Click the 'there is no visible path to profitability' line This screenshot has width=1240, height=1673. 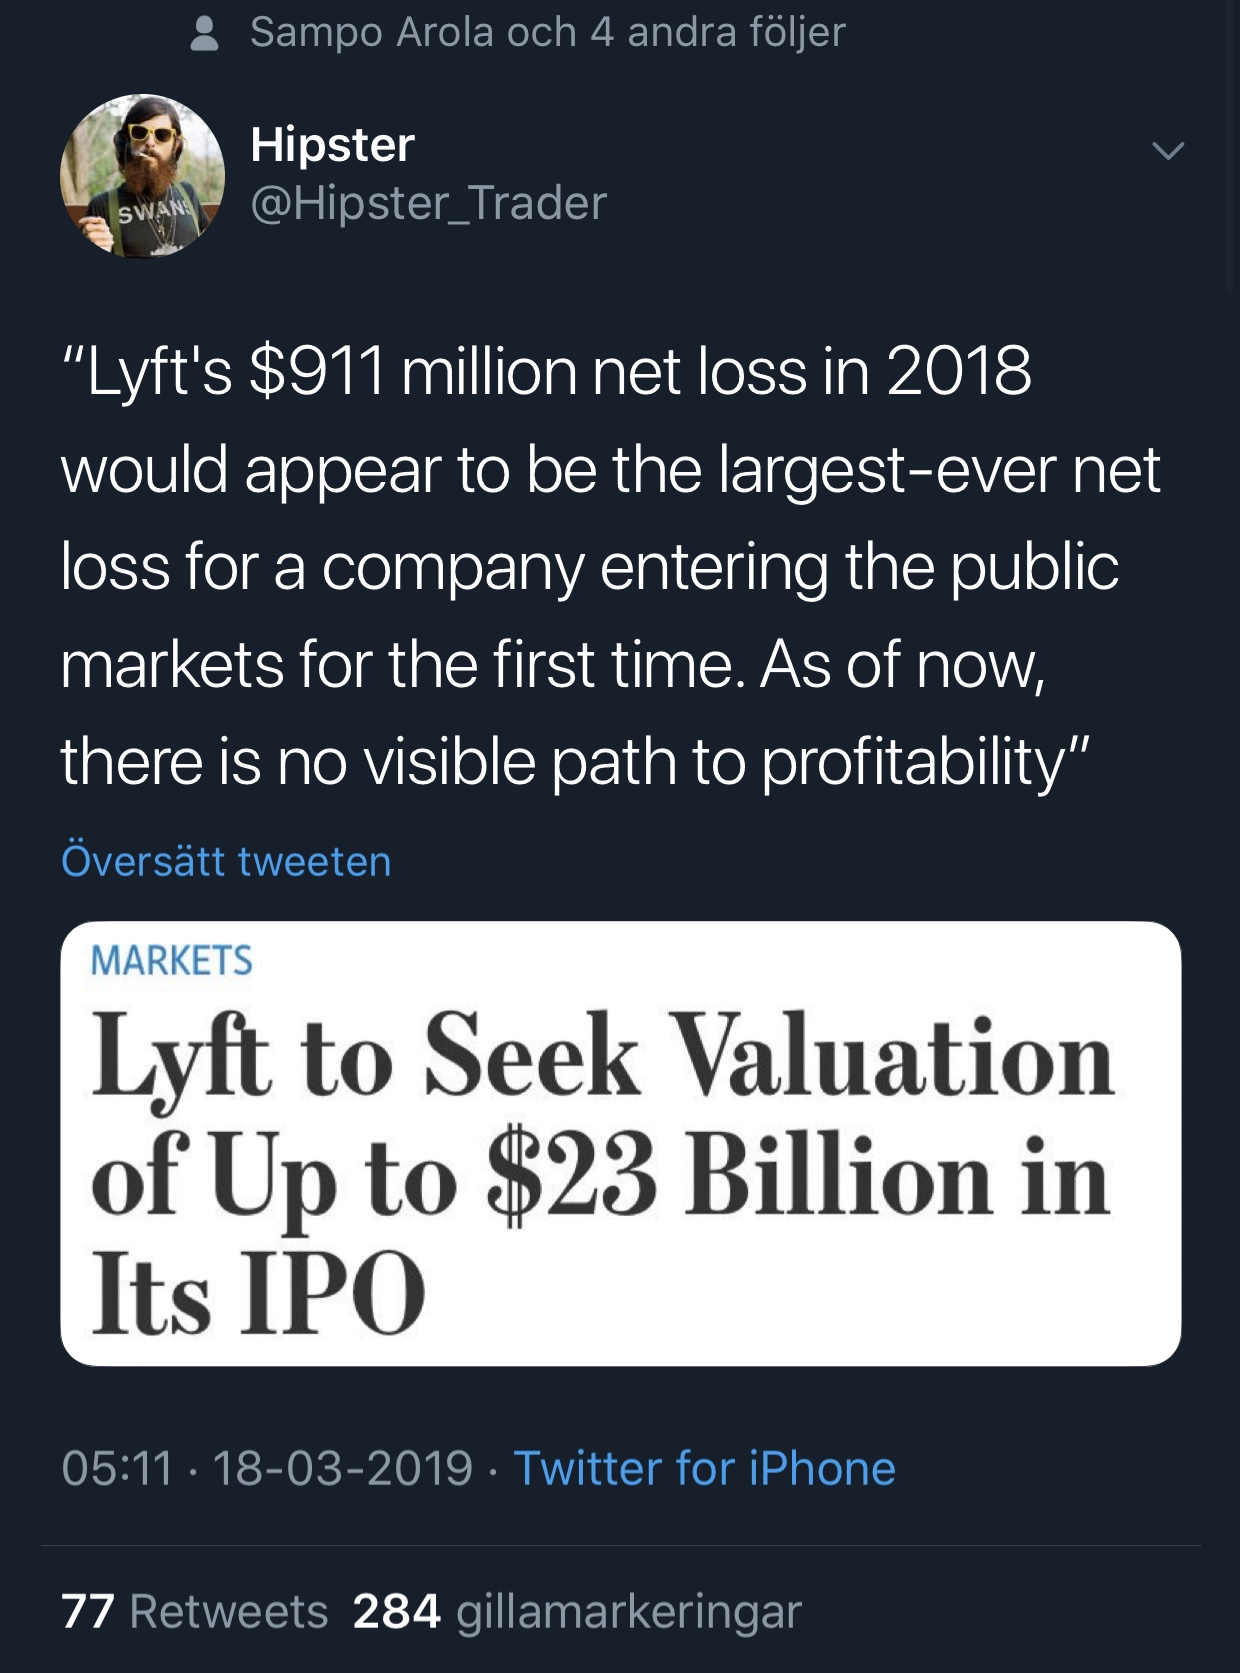[x=574, y=762]
